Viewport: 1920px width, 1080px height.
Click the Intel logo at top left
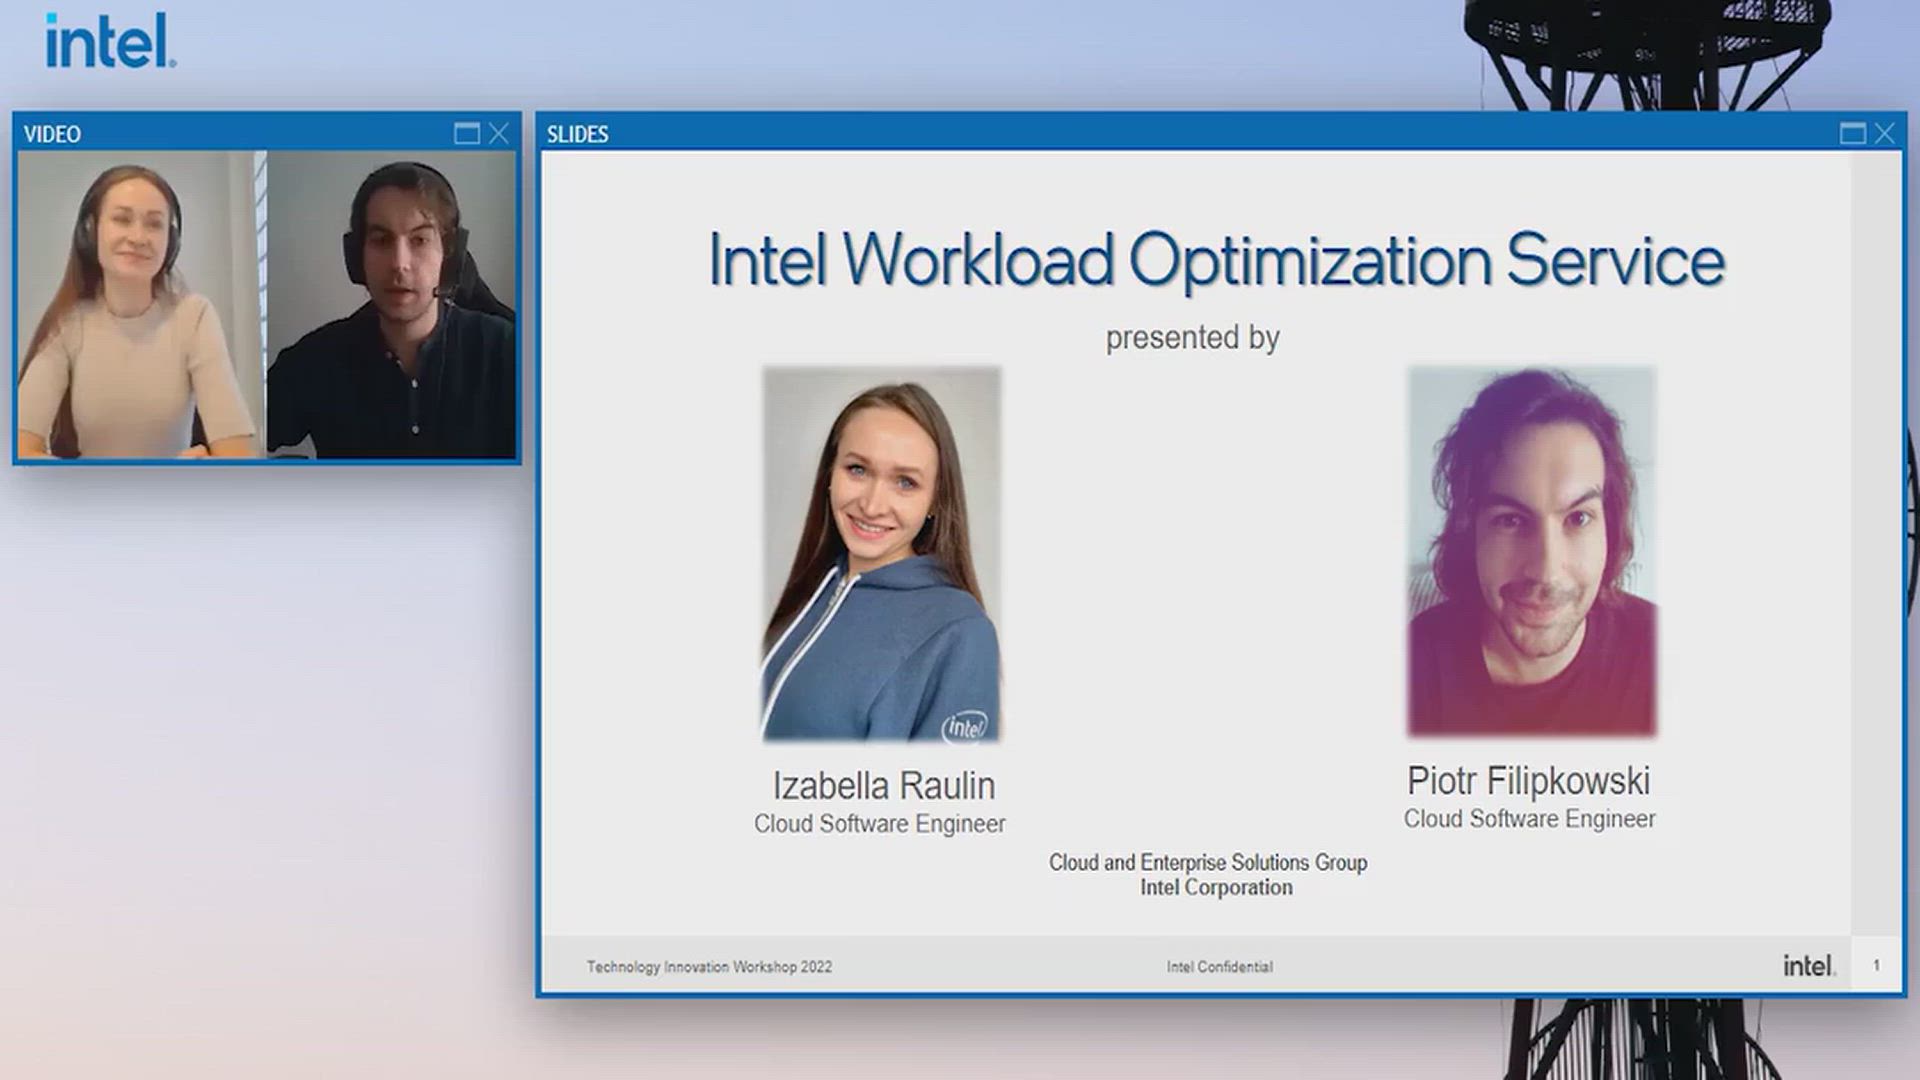110,41
